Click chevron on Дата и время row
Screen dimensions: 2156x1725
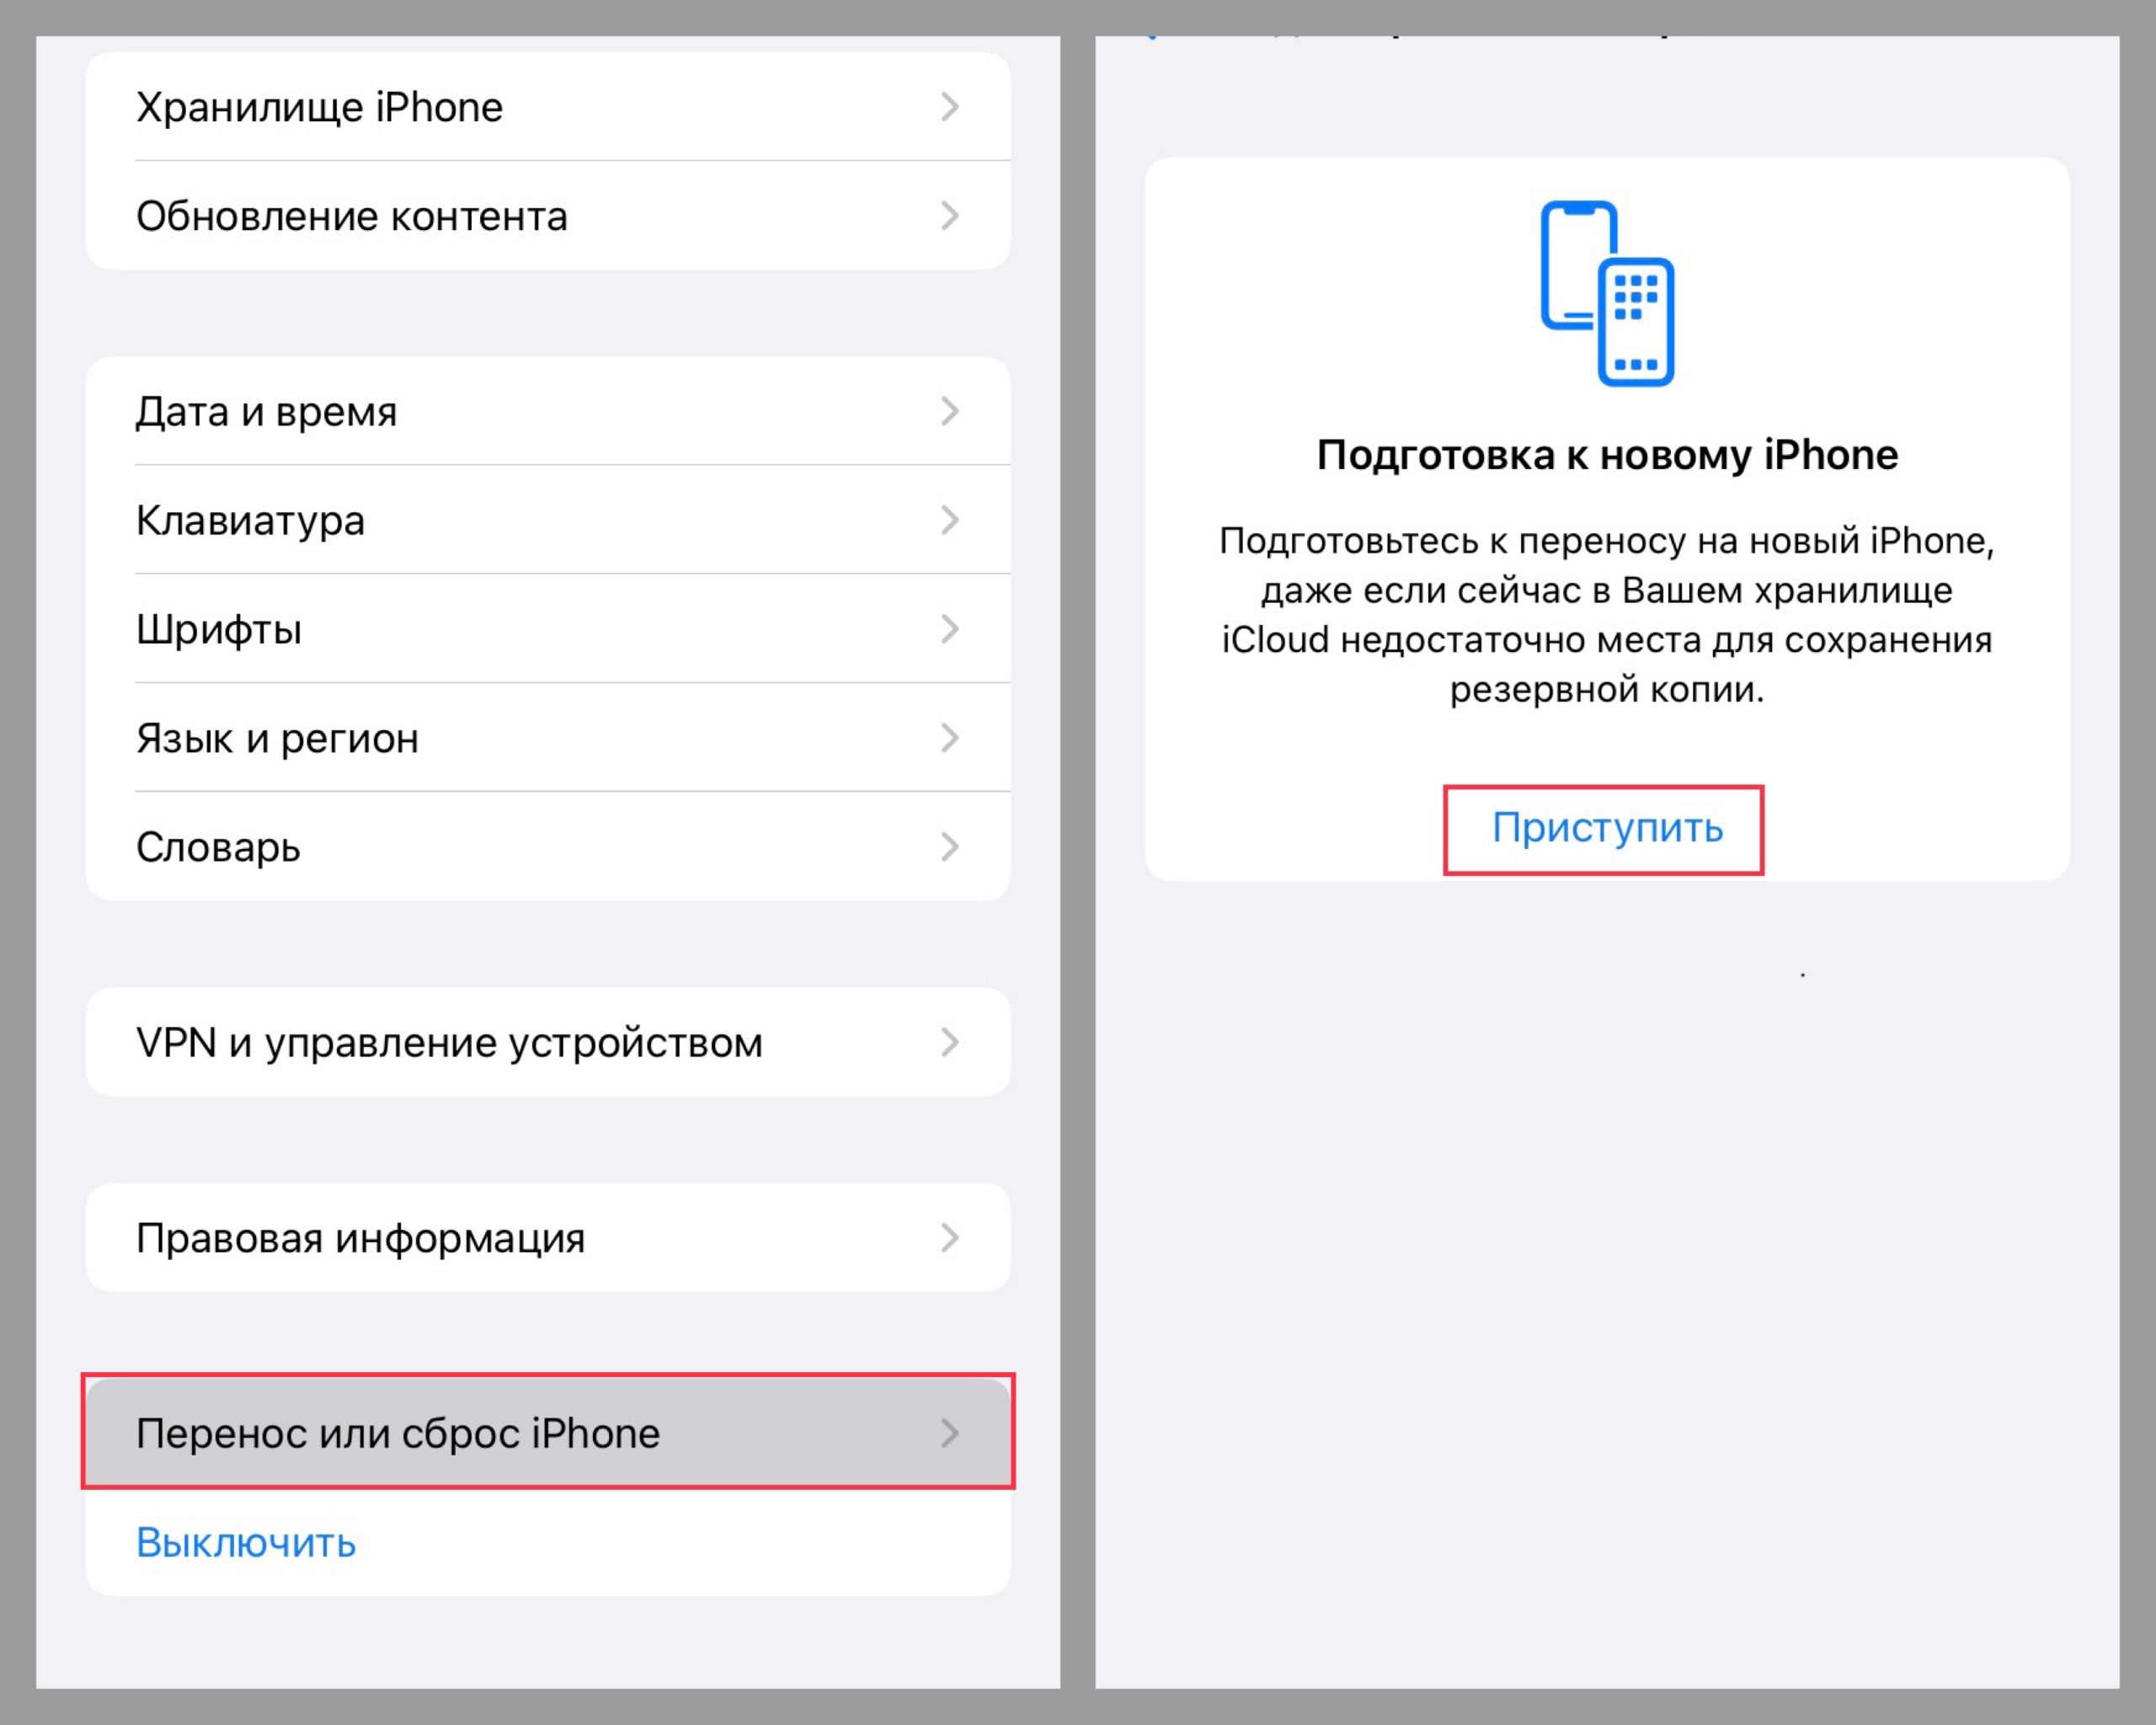[x=950, y=411]
